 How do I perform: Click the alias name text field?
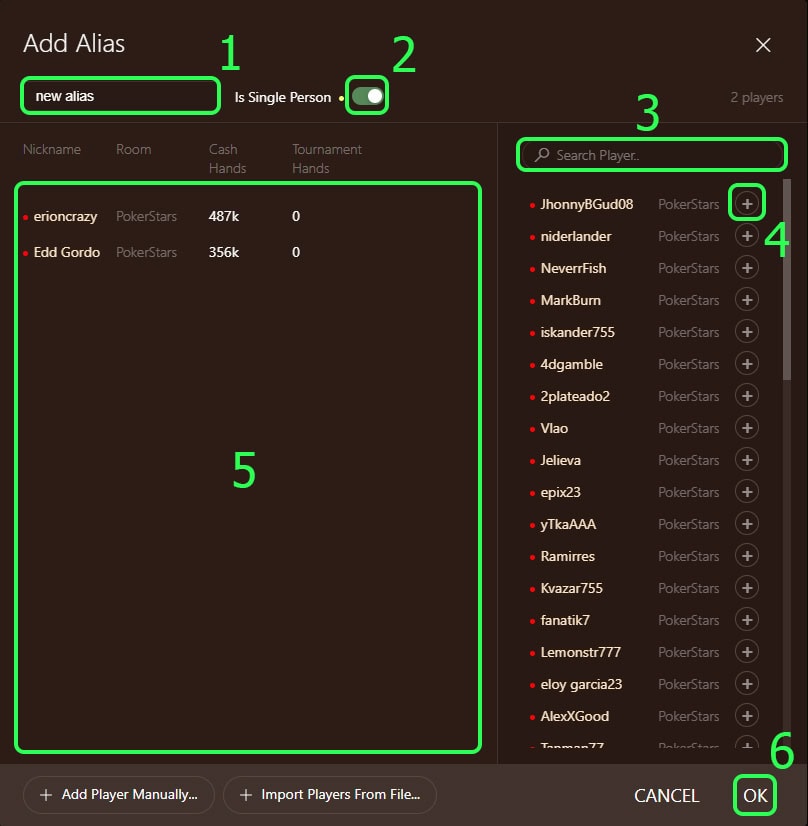tap(120, 96)
